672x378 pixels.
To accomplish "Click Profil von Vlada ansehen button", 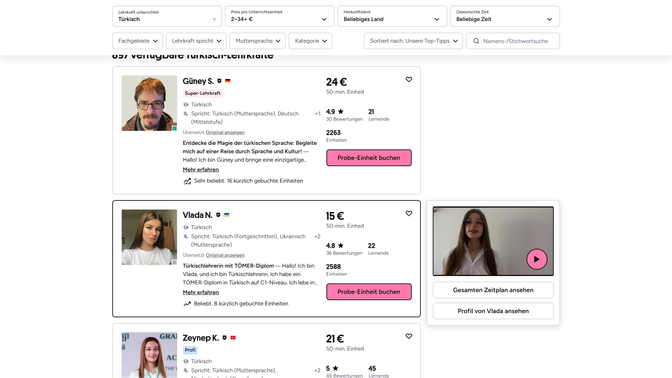I will pos(493,311).
